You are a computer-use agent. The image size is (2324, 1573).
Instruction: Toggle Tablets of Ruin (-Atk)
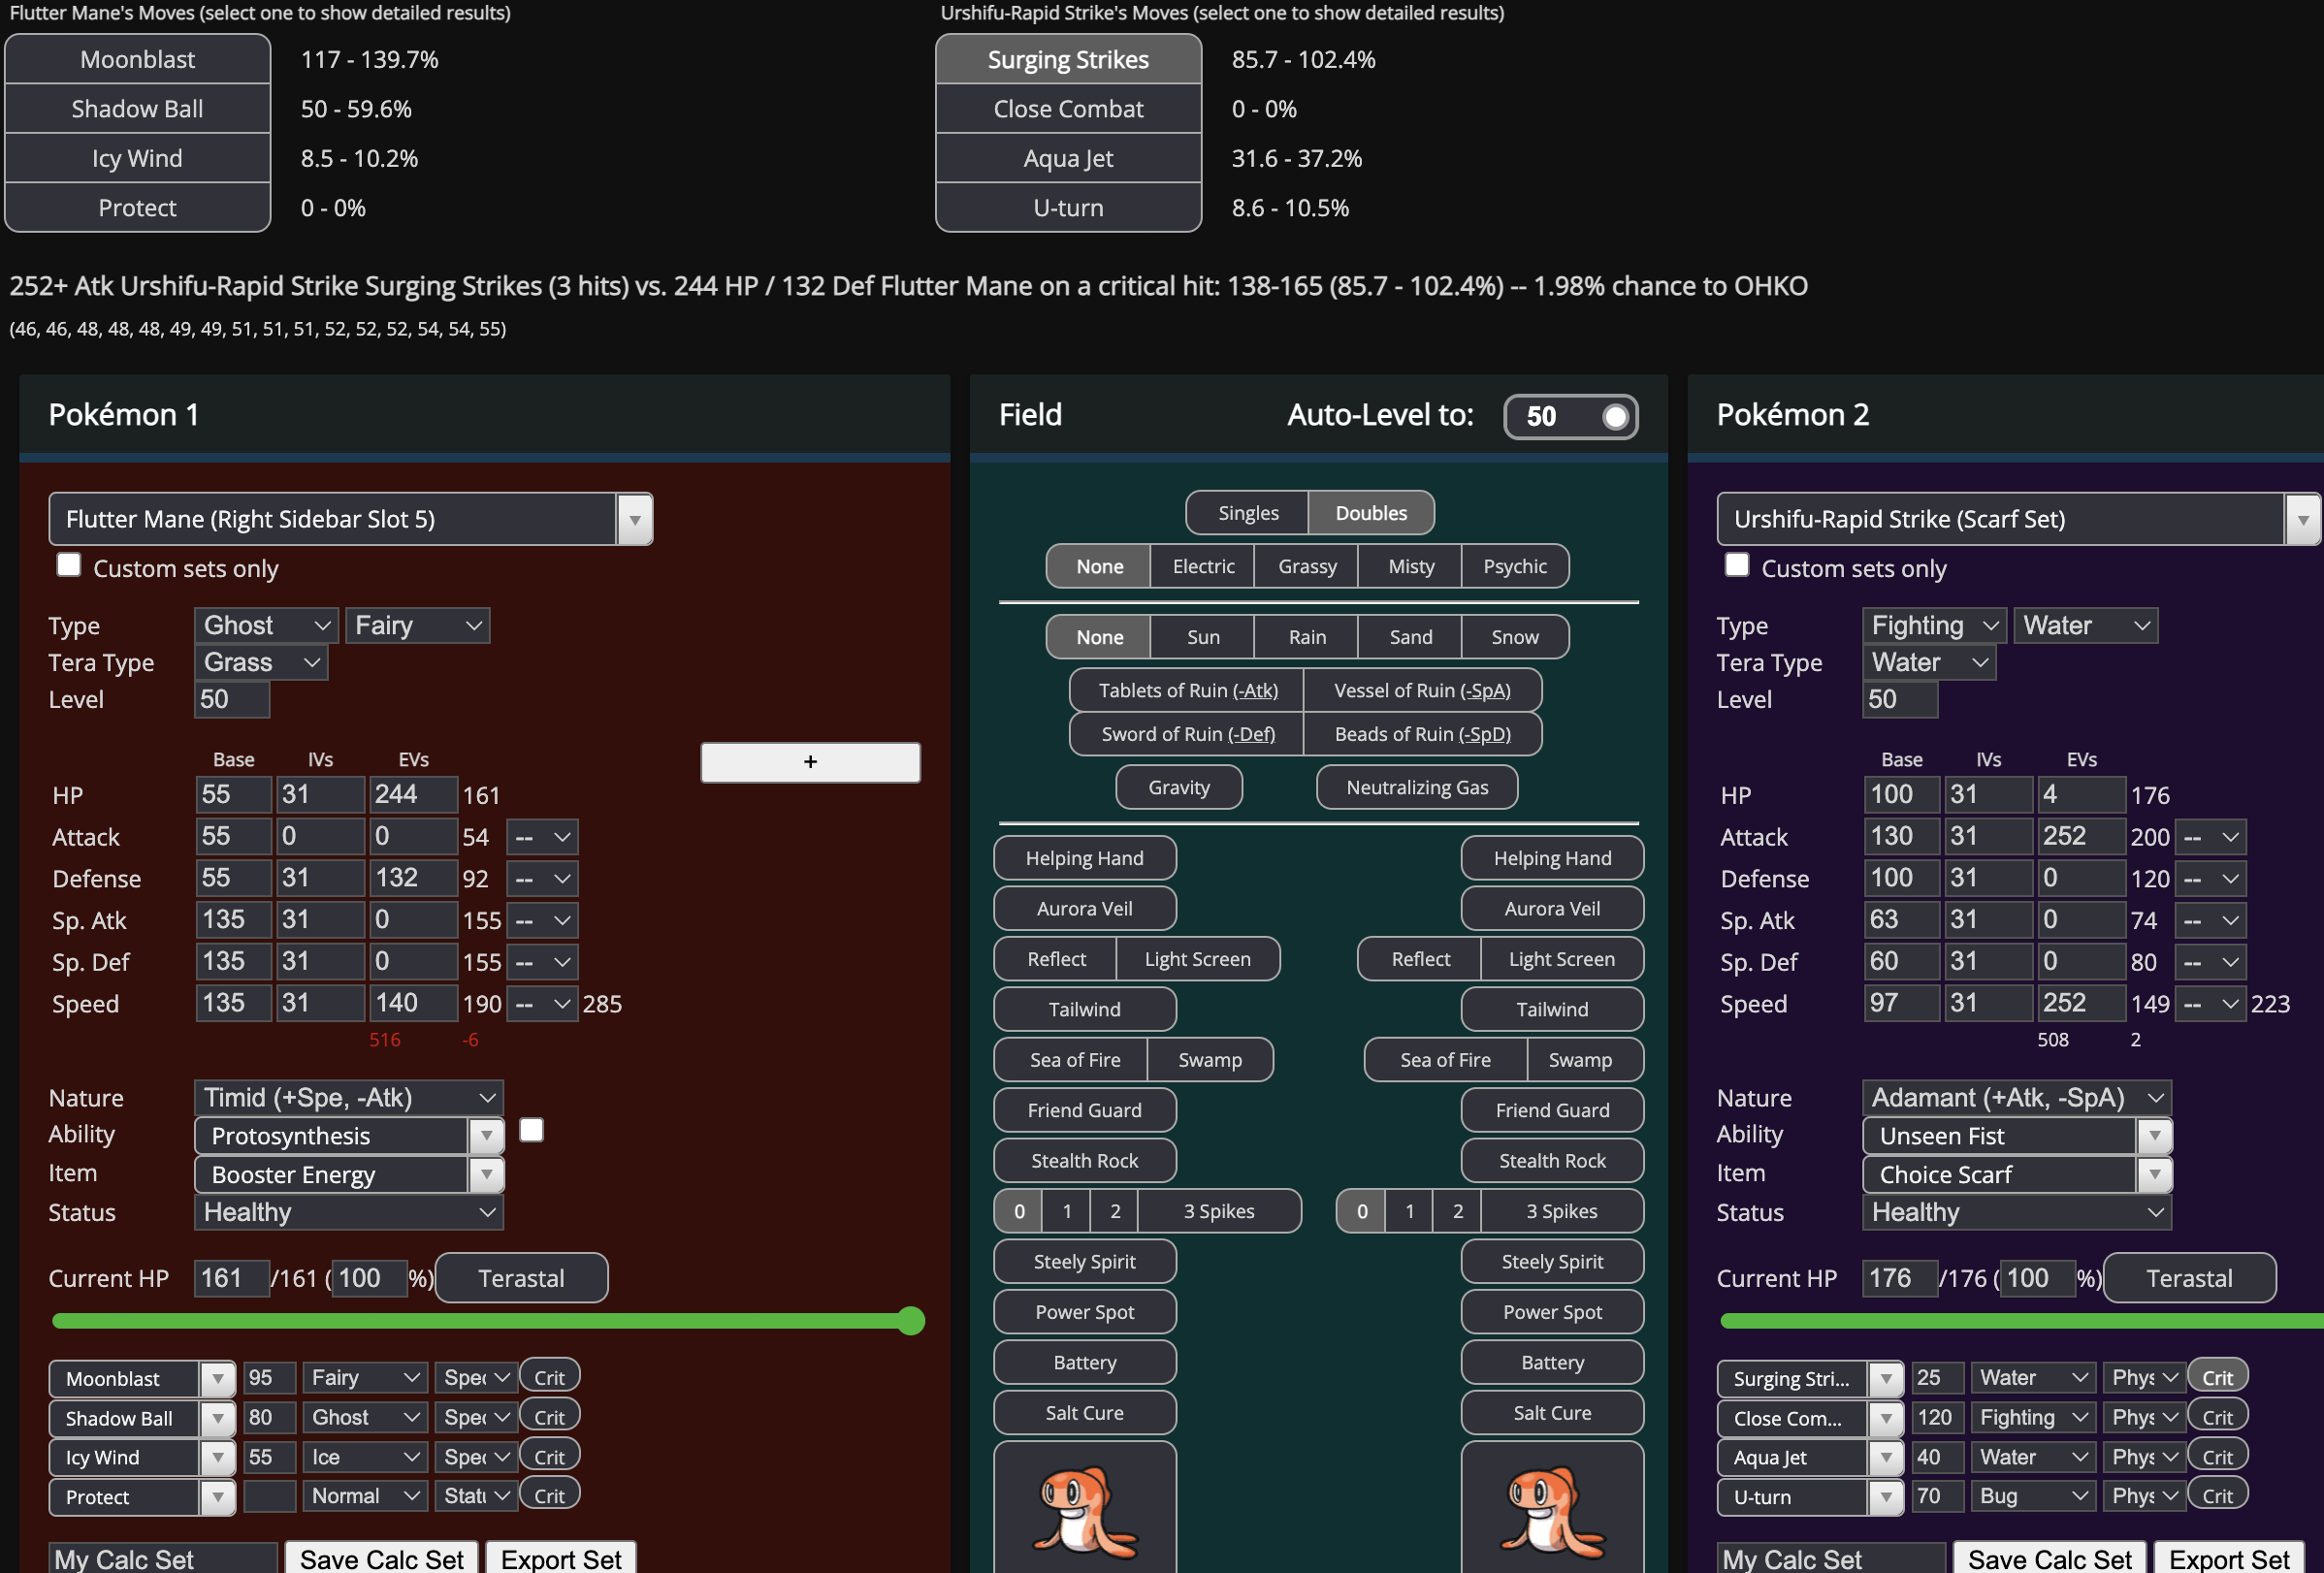(1187, 690)
